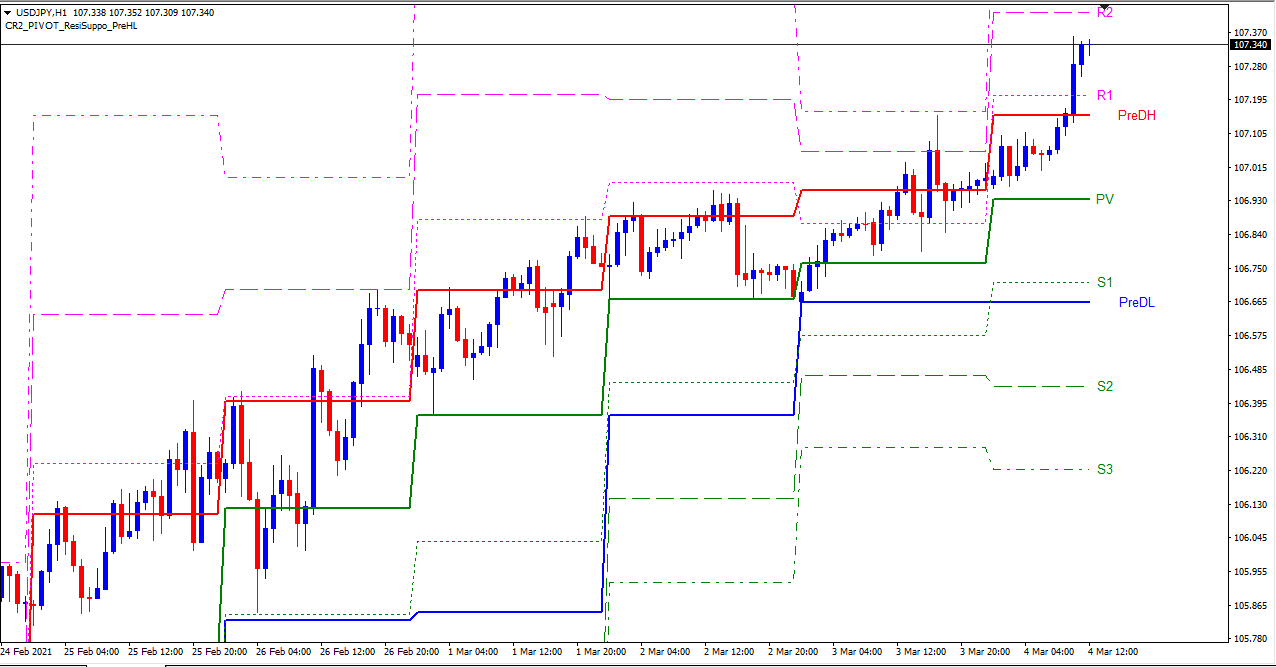Image resolution: width=1276 pixels, height=667 pixels.
Task: Click 105.780 on the price scale
Action: (1251, 638)
